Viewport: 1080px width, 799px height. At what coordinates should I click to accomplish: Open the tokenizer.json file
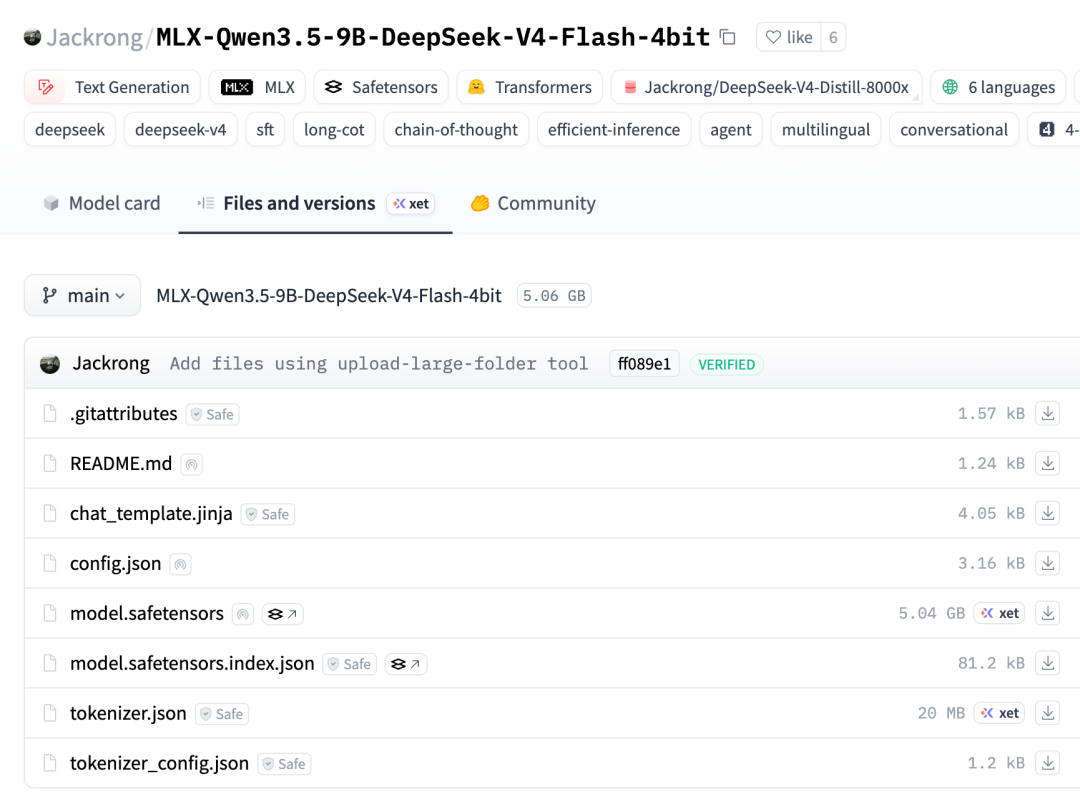[128, 713]
